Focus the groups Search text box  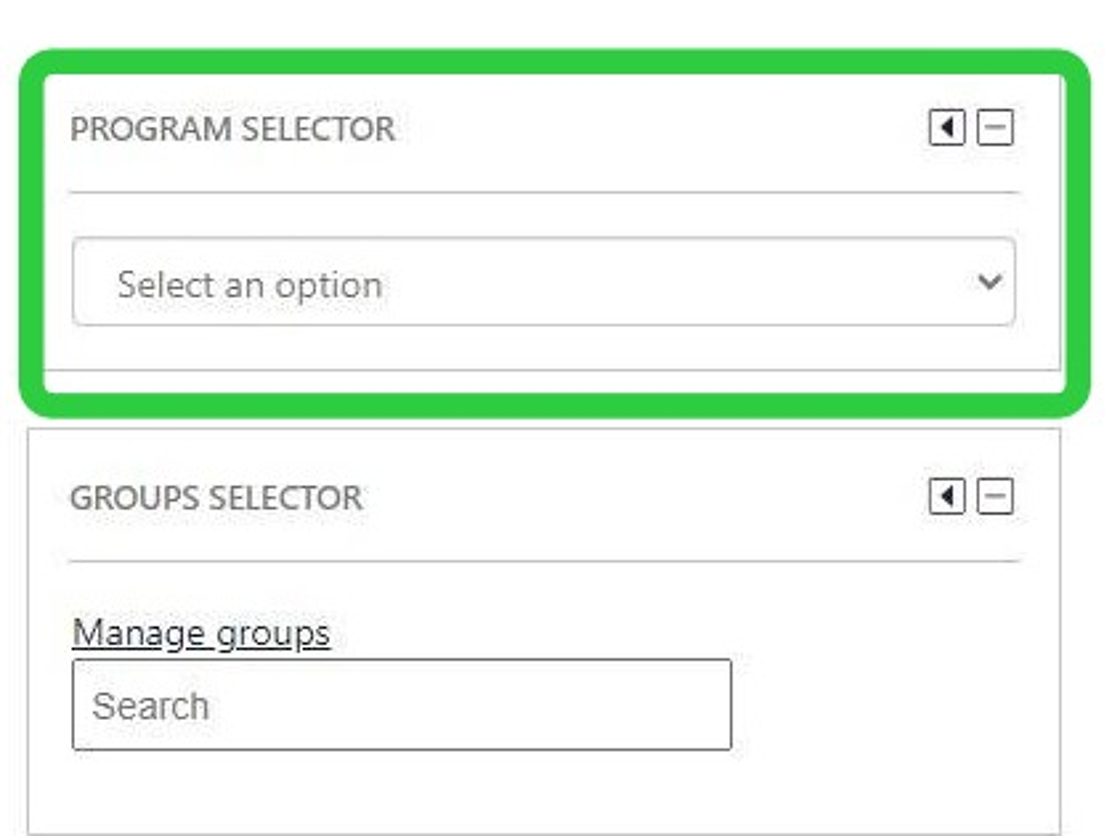tap(401, 705)
